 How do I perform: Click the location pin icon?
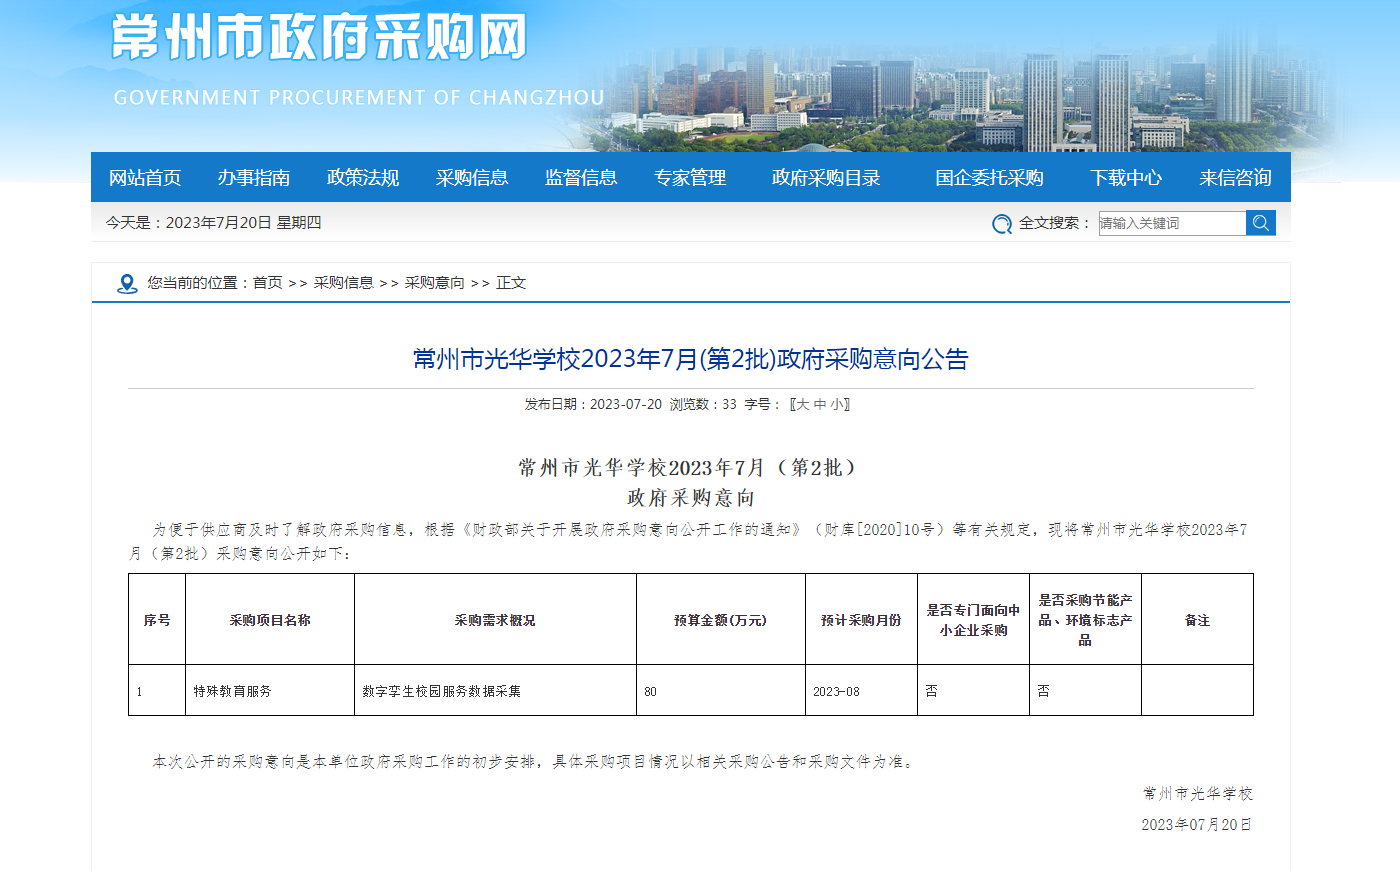click(127, 284)
